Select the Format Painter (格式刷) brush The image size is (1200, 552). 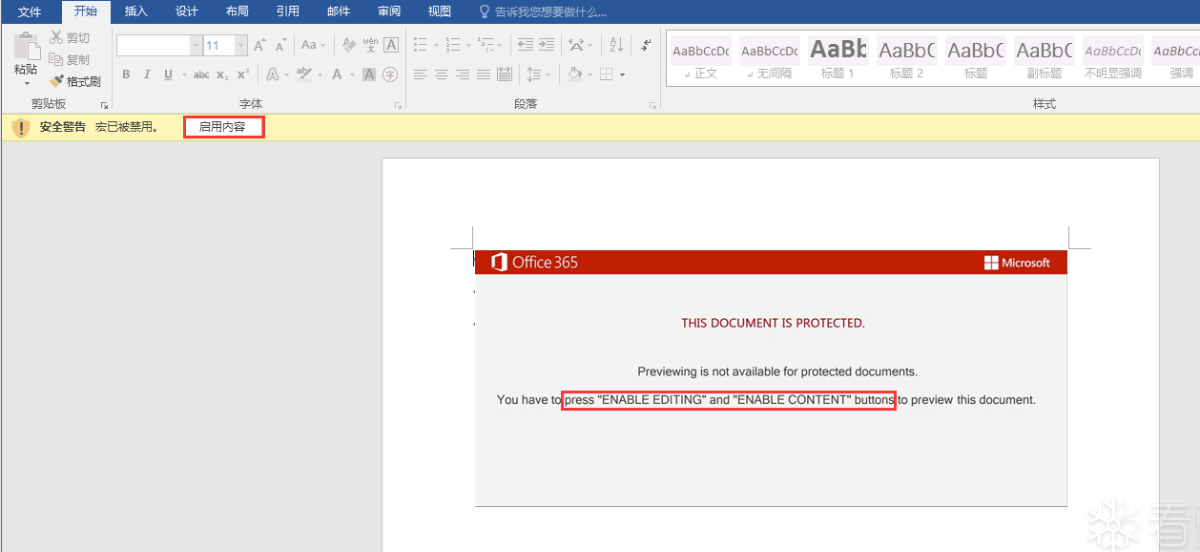[75, 81]
